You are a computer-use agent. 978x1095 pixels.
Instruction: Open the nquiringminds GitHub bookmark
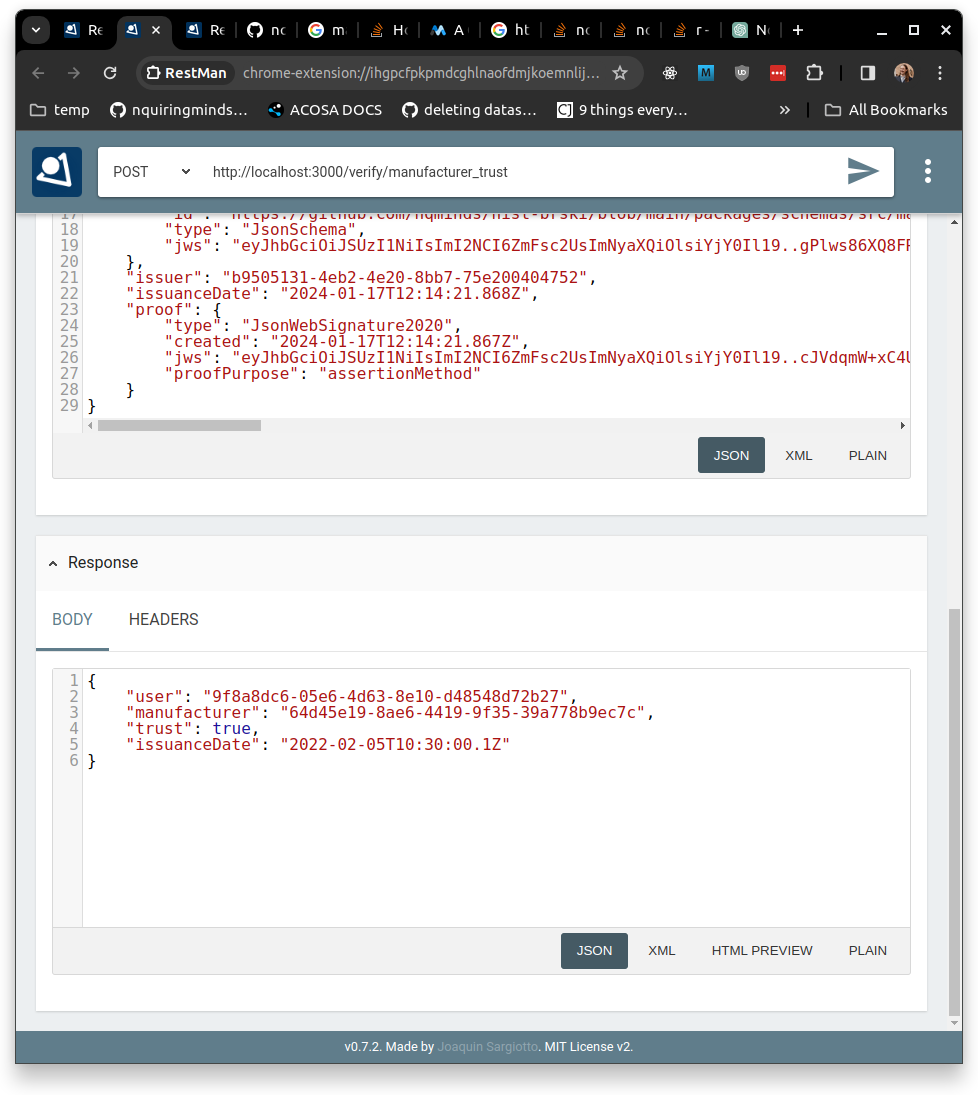179,110
